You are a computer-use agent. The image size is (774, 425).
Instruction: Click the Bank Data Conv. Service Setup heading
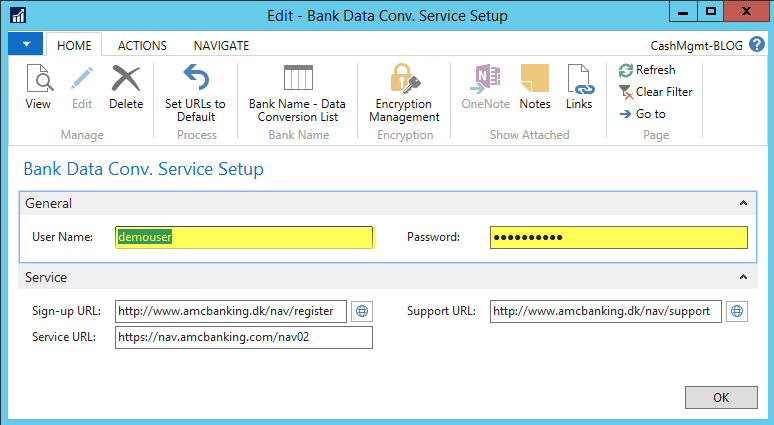(144, 169)
